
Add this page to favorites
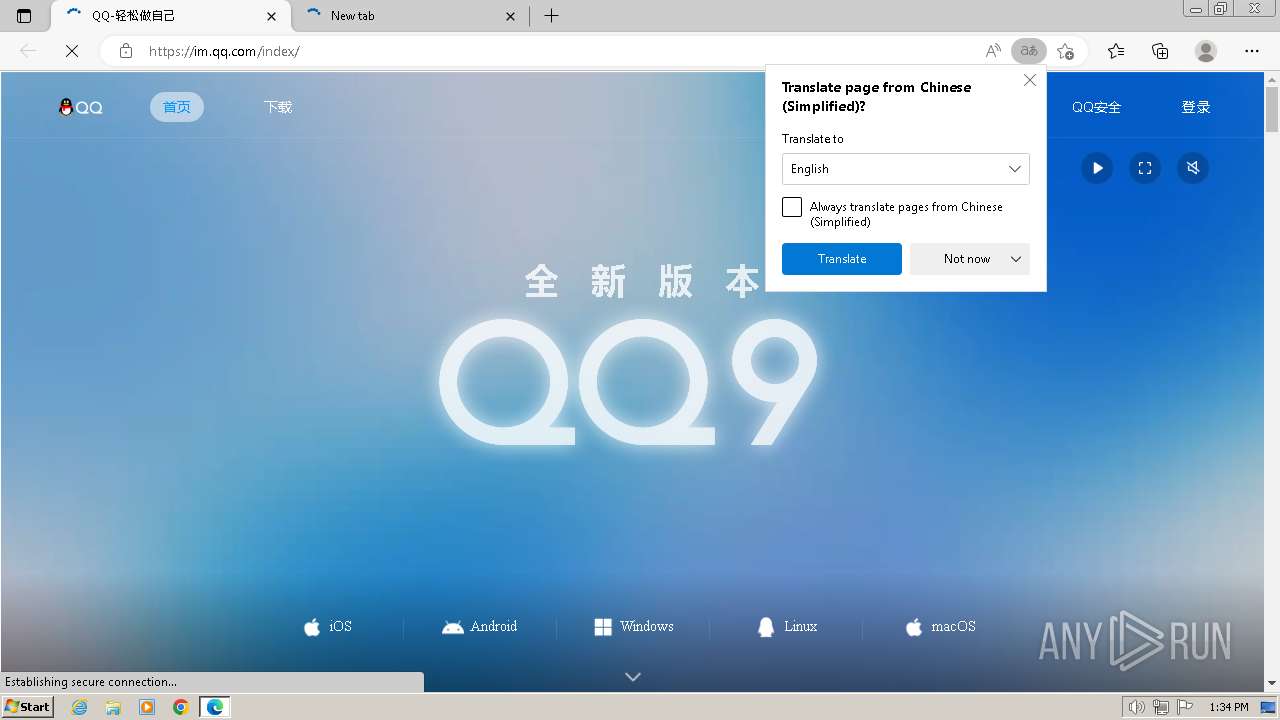click(1065, 51)
